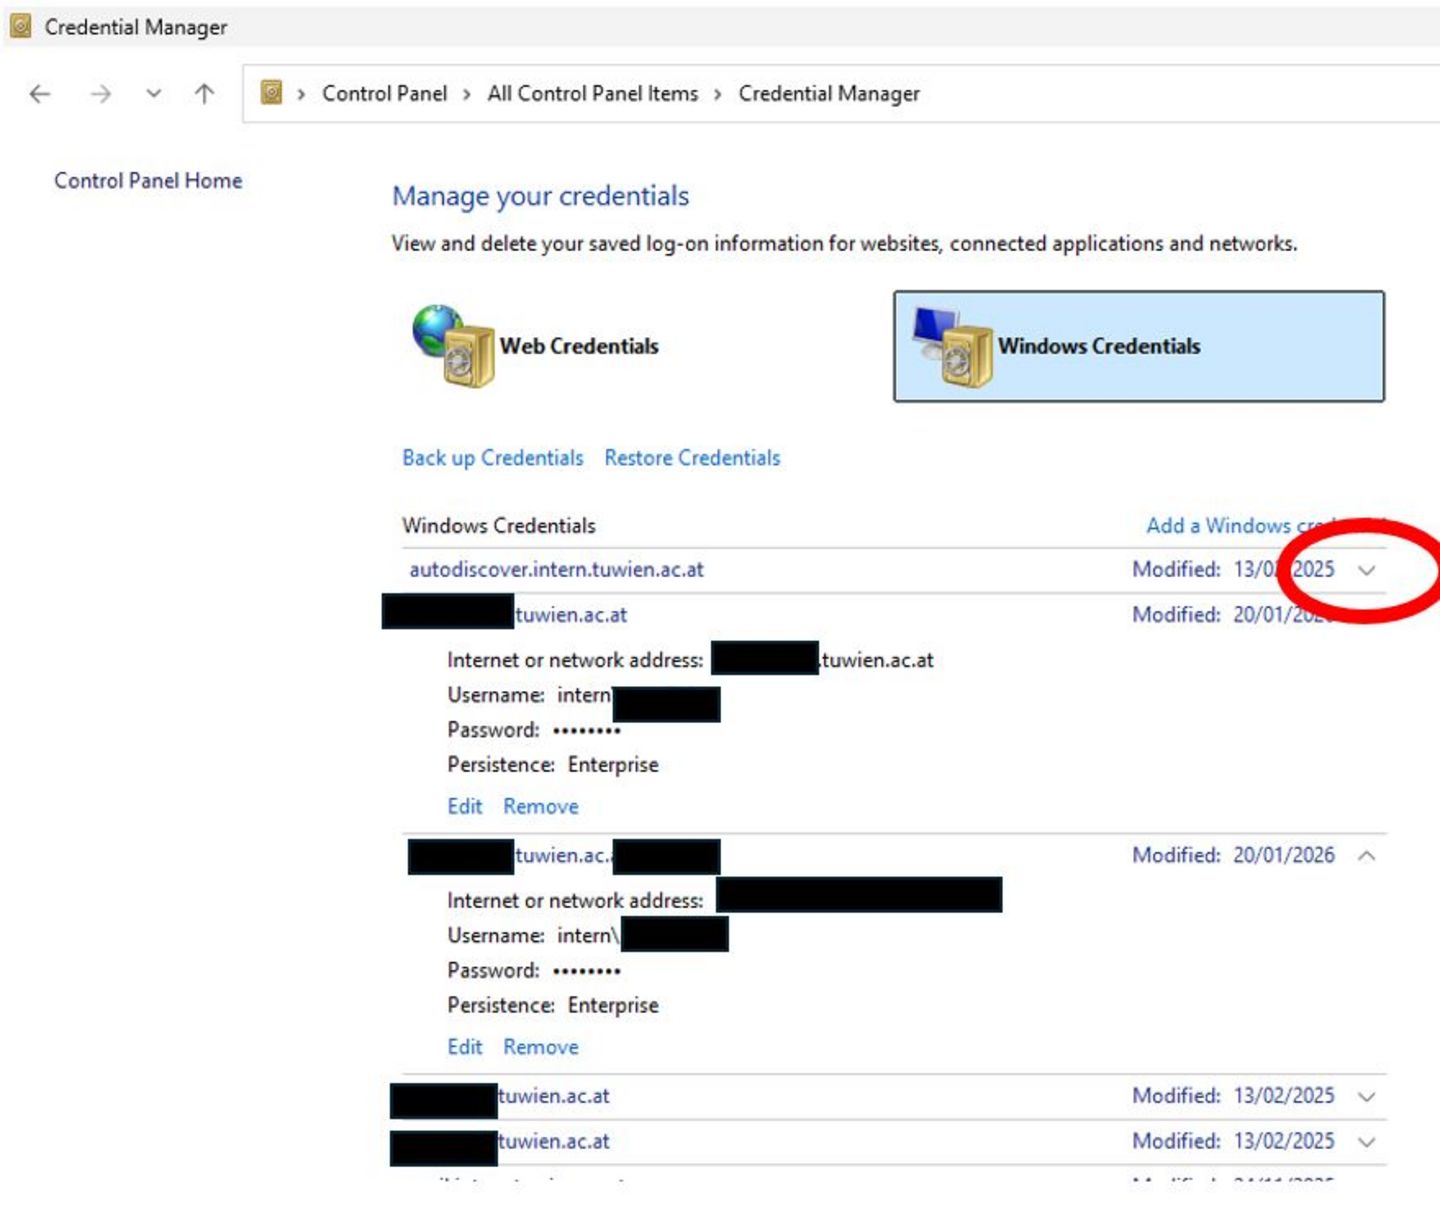Click Edit under the upper expanded credential
The image size is (1440, 1206).
[464, 806]
